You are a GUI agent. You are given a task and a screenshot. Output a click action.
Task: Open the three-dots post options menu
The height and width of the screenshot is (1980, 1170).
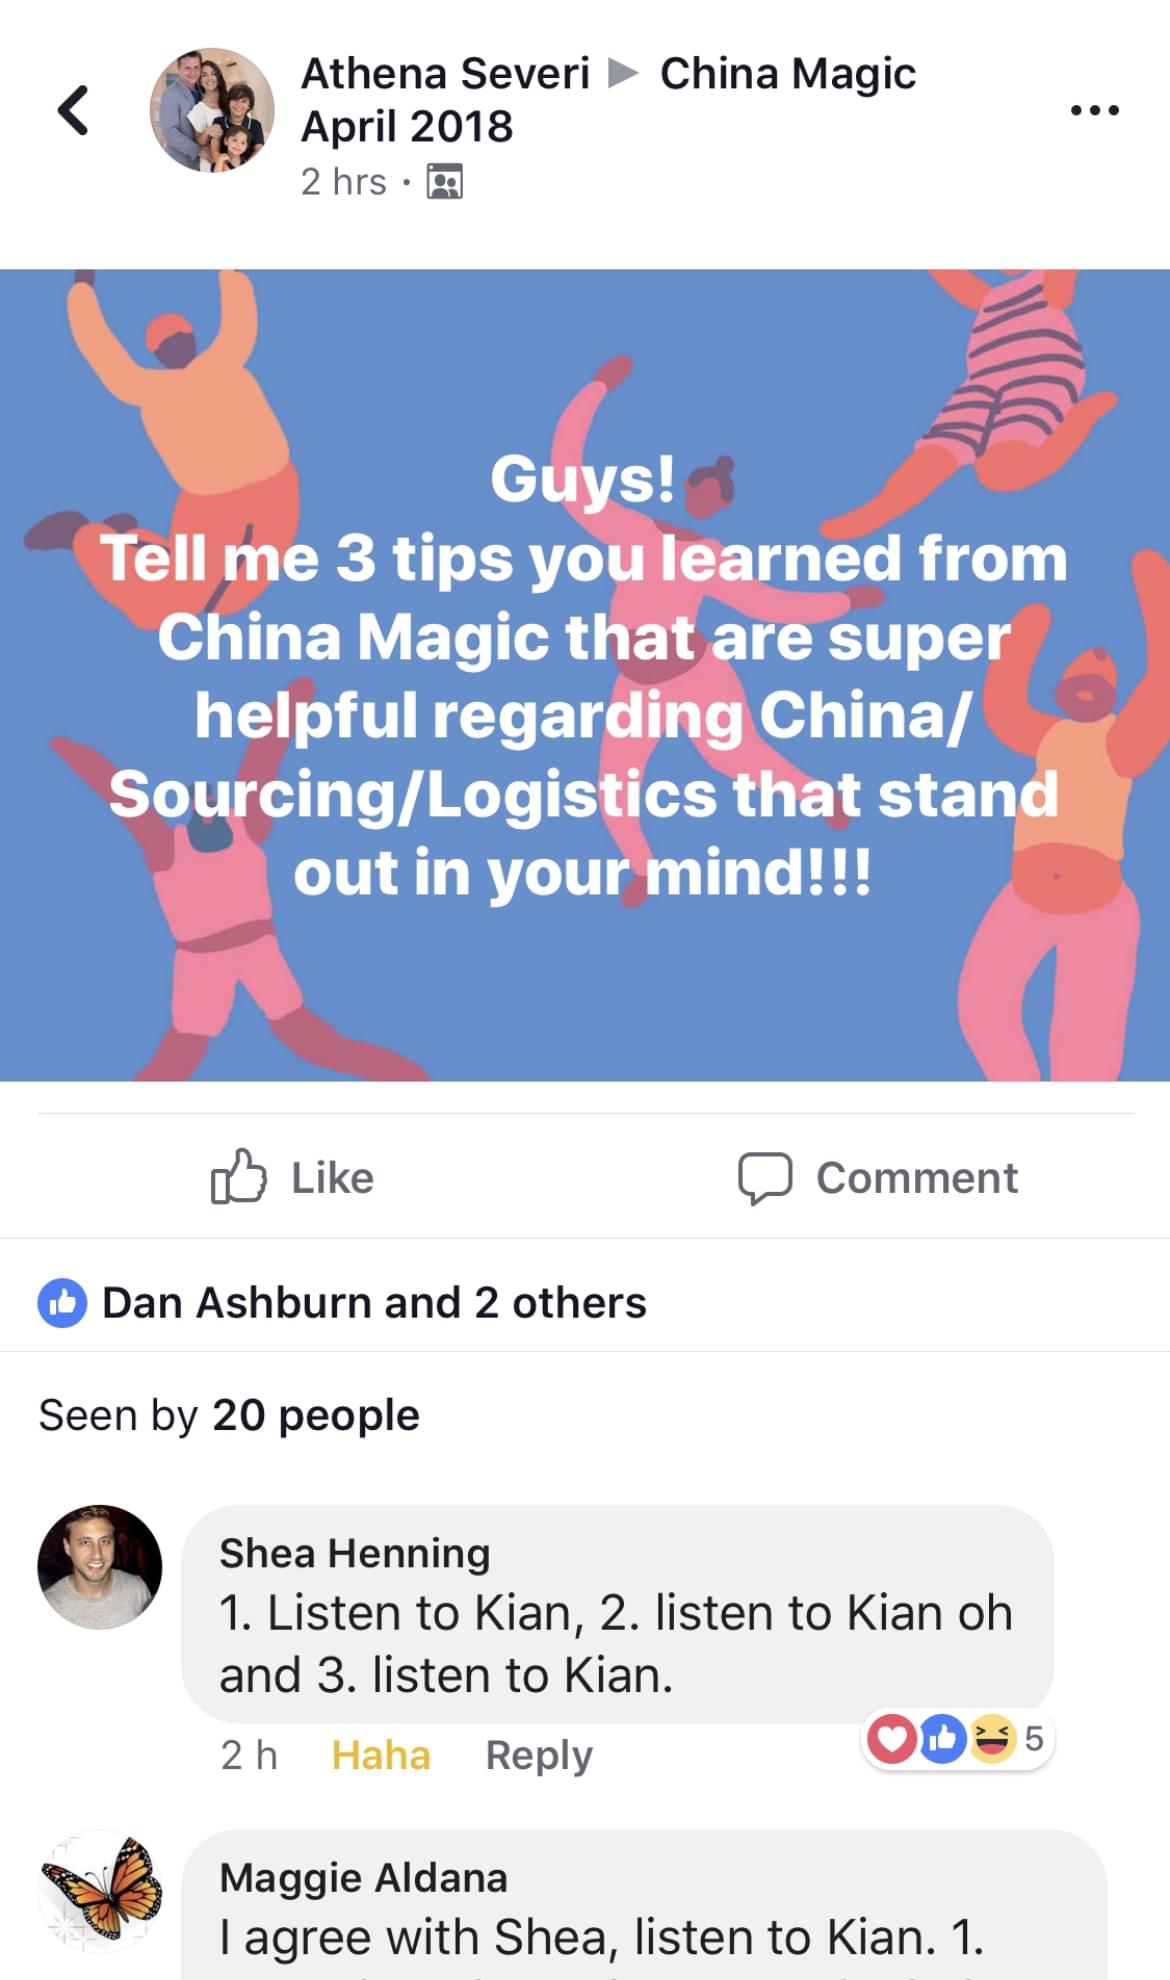coord(1094,110)
